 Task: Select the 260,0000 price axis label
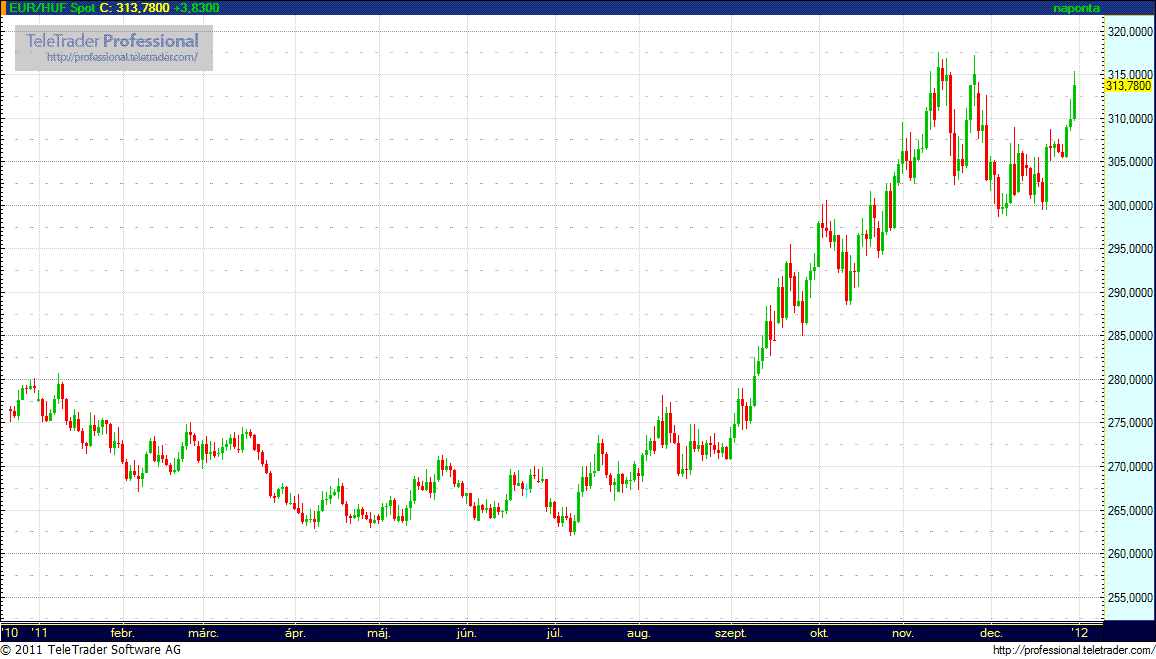[1129, 554]
